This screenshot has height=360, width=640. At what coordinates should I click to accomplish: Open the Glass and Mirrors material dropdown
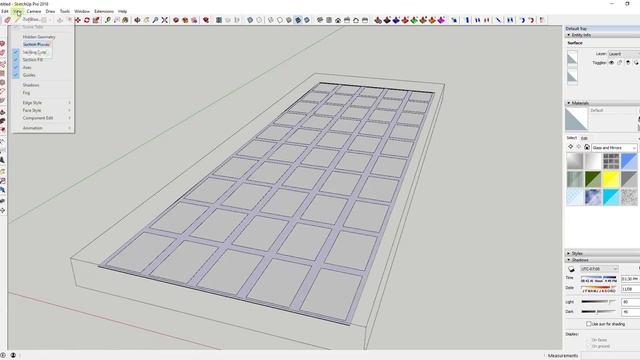point(614,147)
